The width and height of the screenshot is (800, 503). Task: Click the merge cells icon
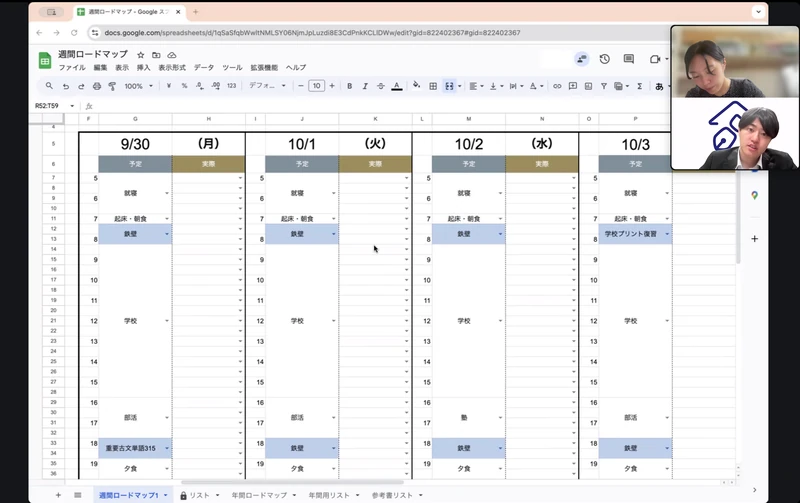coord(449,86)
